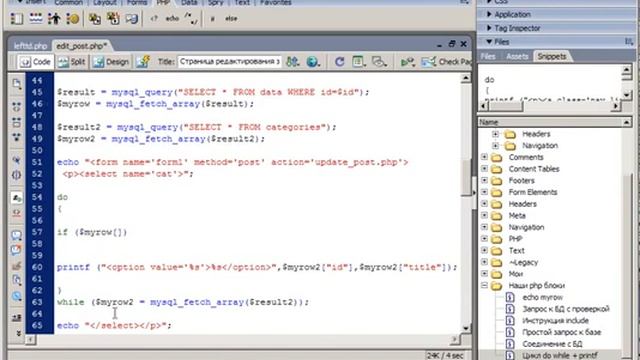640x360 pixels.
Task: Expand the Form Elements snippets folder
Action: (x=484, y=192)
